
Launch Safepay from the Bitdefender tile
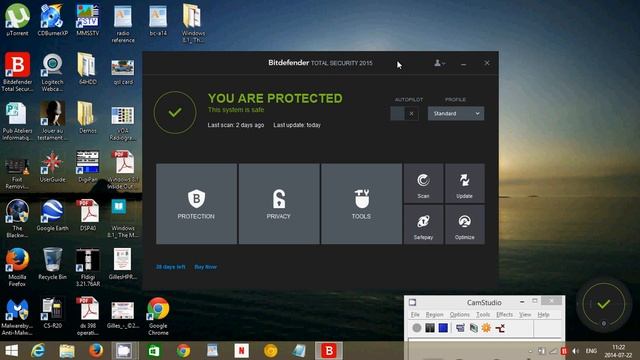pos(423,224)
